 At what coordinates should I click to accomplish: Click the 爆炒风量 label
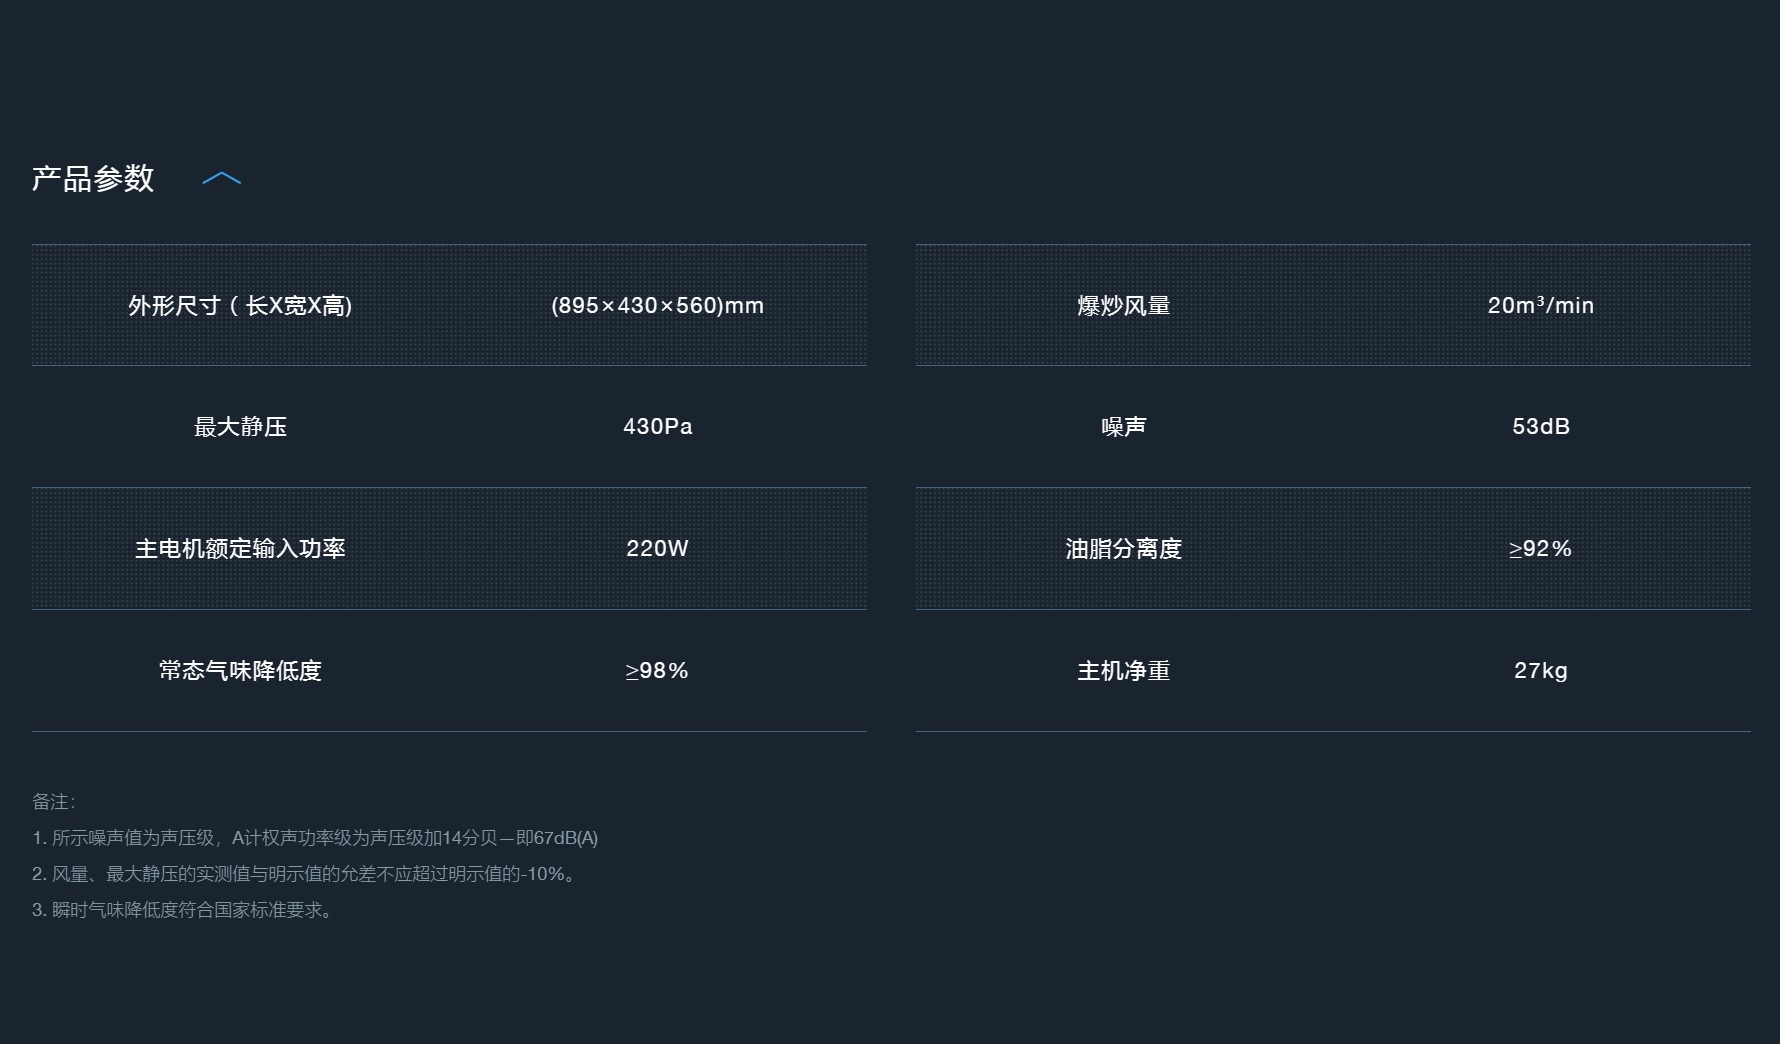(x=1123, y=306)
